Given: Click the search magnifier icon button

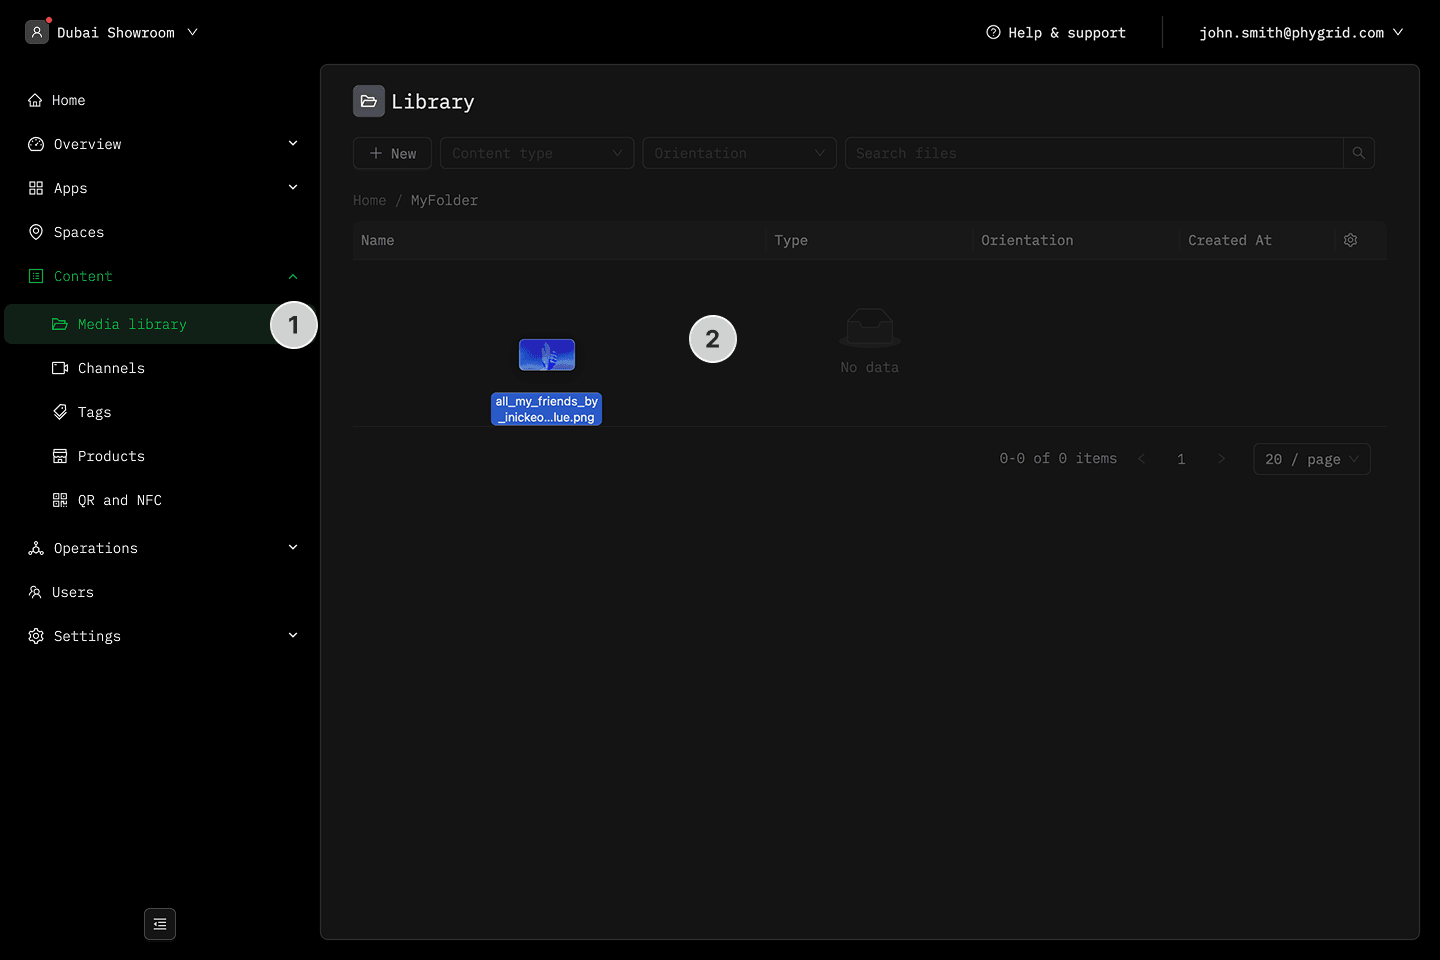Looking at the screenshot, I should coord(1358,153).
